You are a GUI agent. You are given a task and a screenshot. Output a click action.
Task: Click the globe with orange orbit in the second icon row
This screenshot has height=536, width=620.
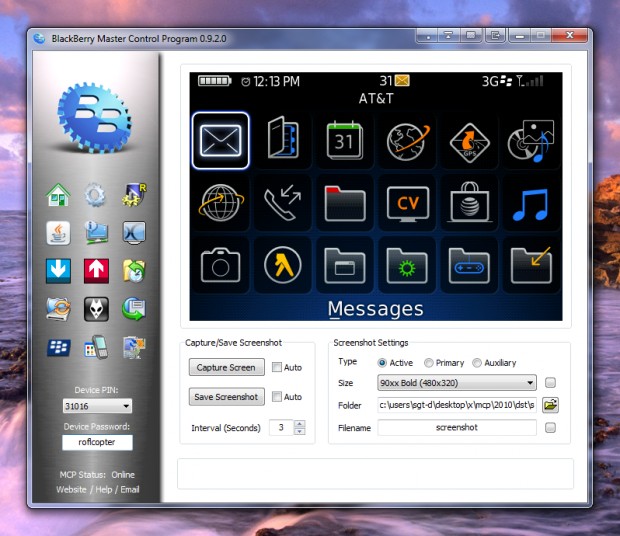coord(221,203)
